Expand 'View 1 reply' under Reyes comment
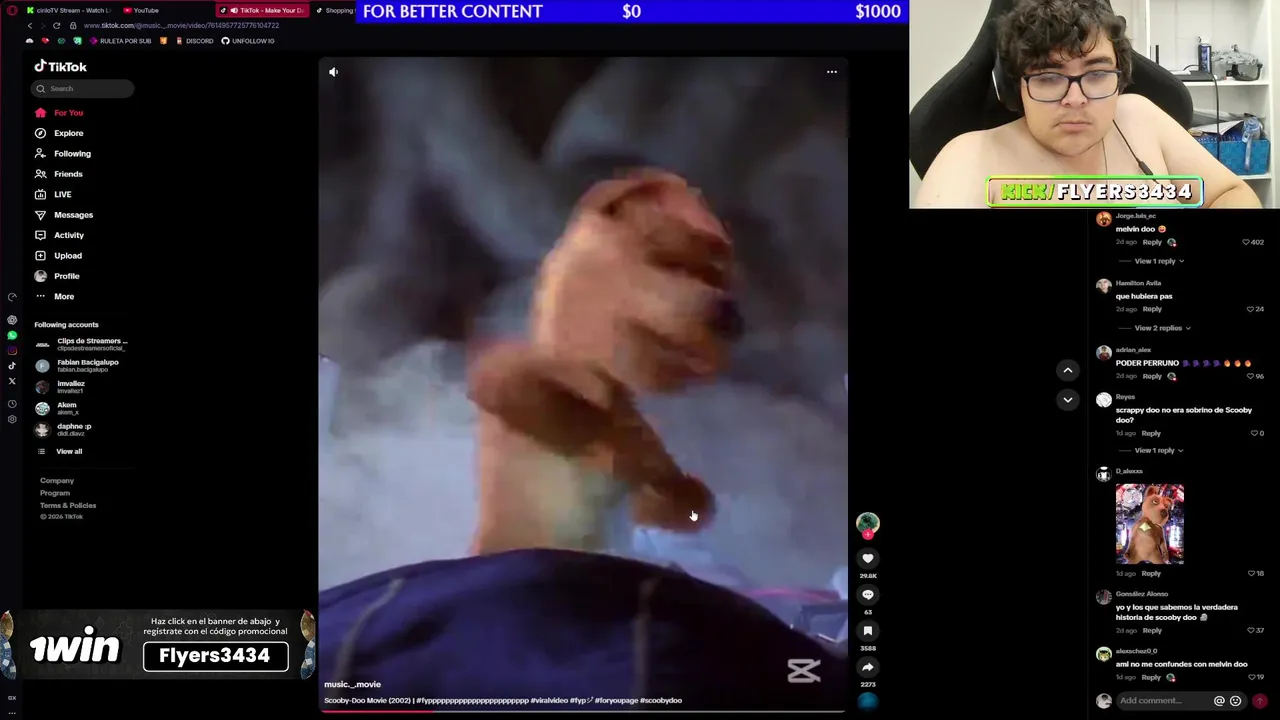 point(1159,450)
